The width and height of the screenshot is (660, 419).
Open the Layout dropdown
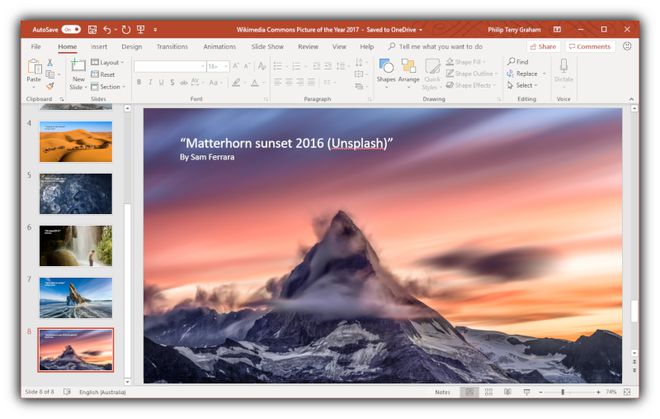108,62
